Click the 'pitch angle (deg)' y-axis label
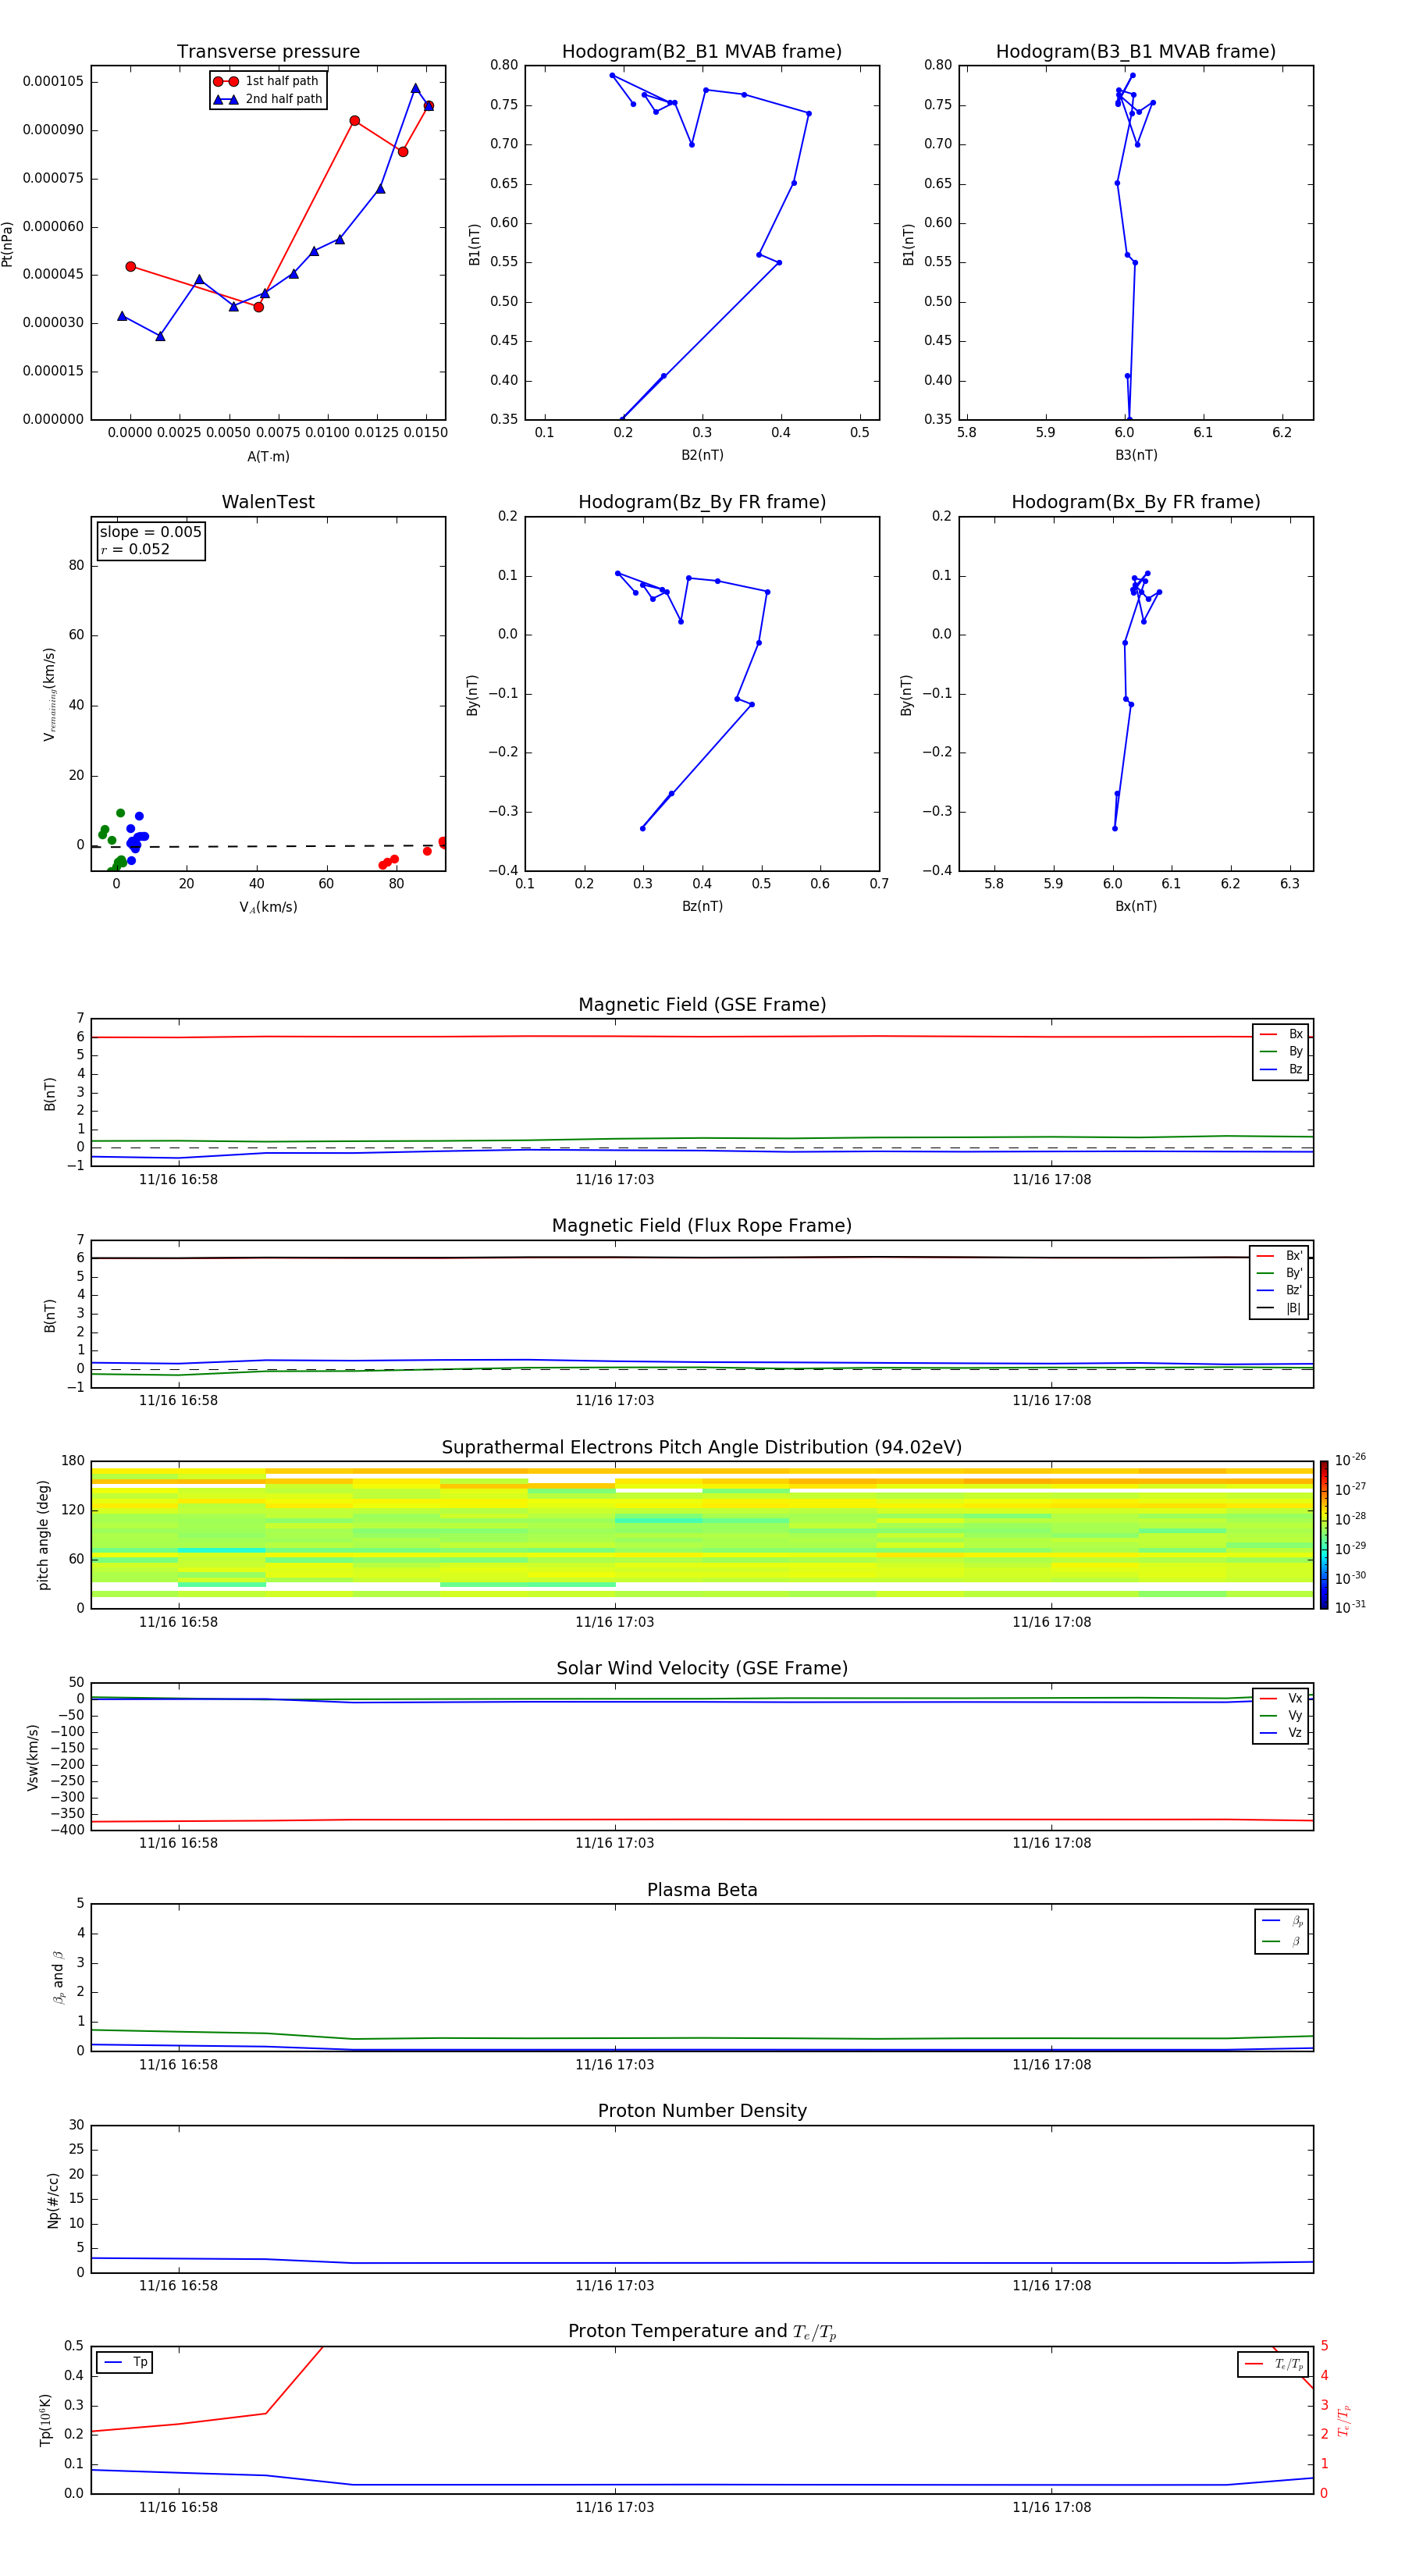1405x2576 pixels. coord(43,1534)
